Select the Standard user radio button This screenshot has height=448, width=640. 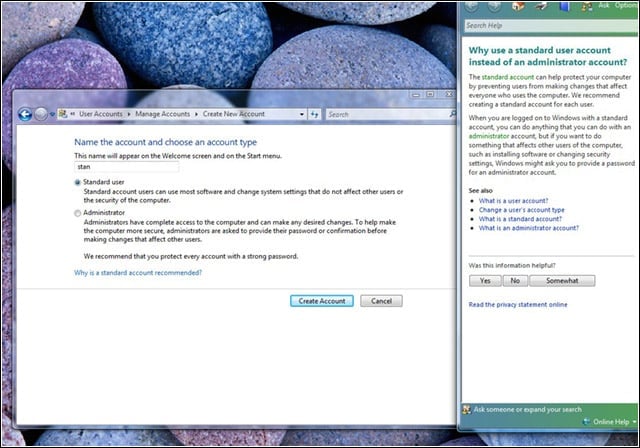click(x=78, y=182)
